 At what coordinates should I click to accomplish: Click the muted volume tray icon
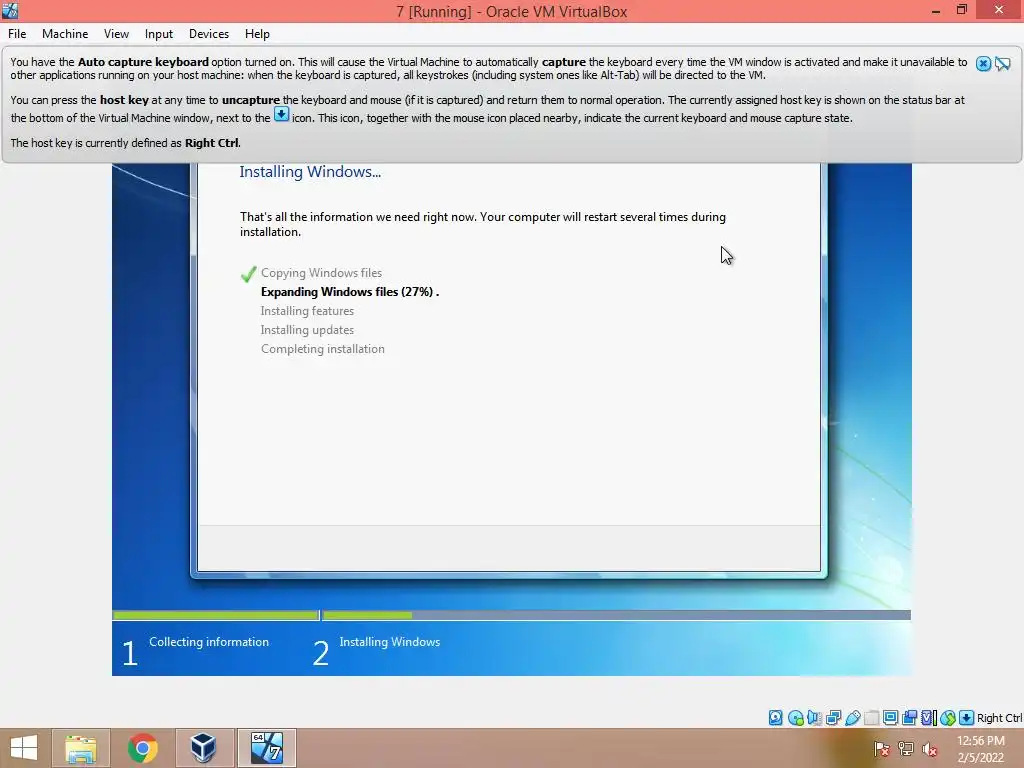click(x=930, y=749)
